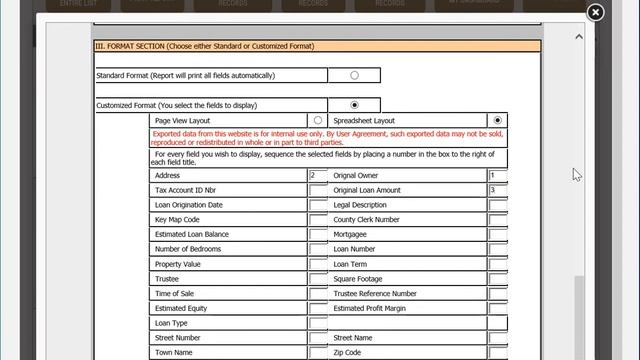Click the Estimated Profit Margin sequence box
Screen dimensions: 640x360
(x=498, y=308)
